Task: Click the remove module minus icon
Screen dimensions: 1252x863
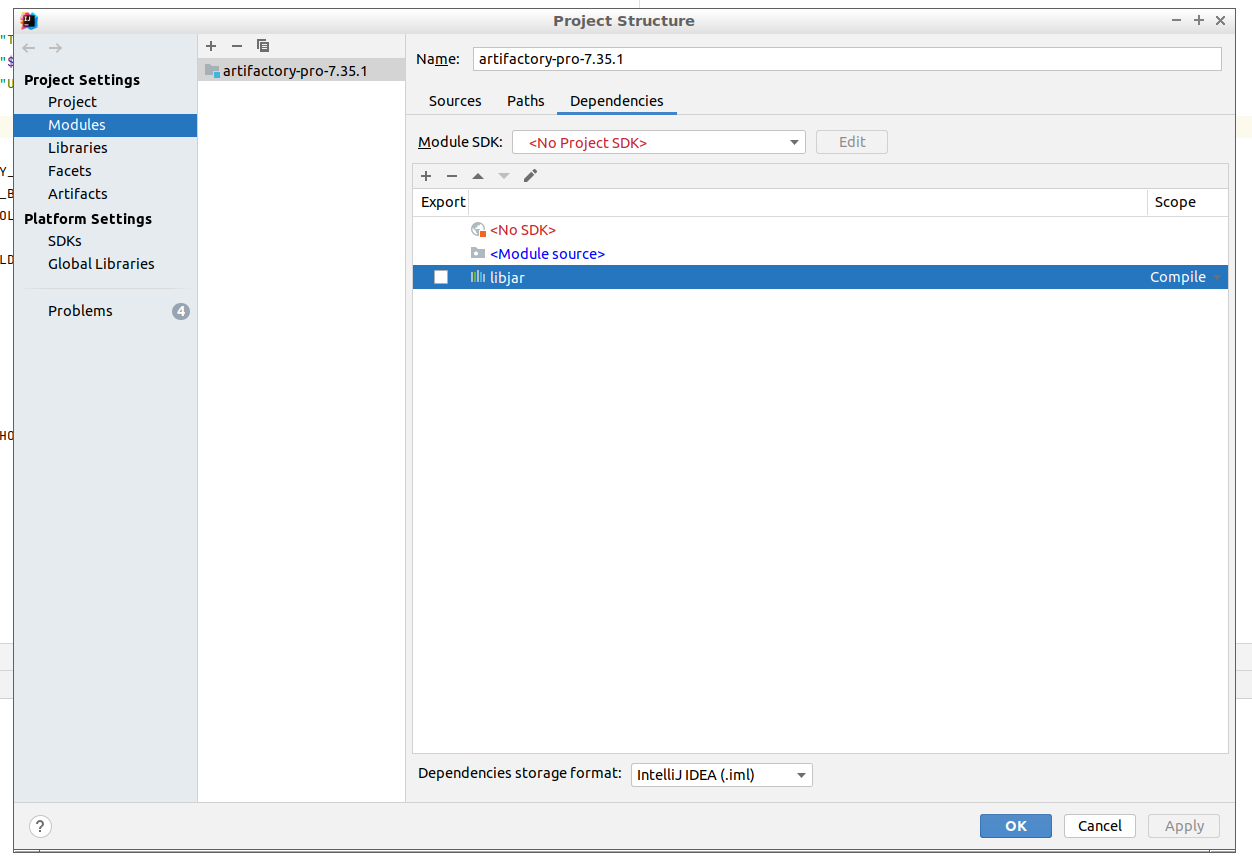Action: point(237,46)
